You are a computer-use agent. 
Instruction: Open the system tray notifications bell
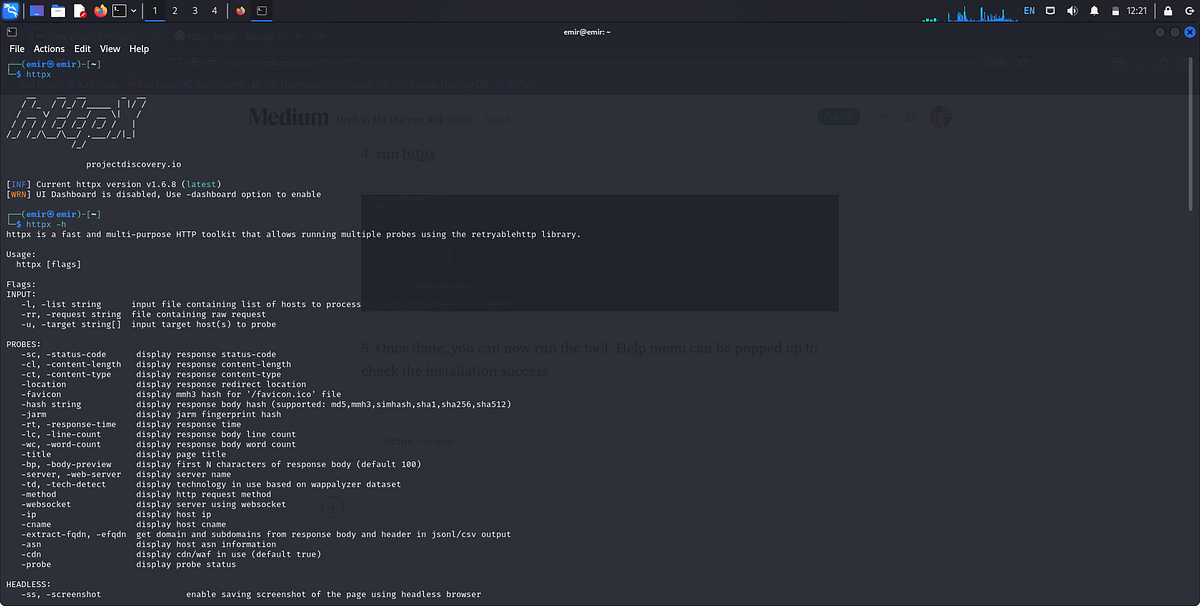click(1095, 11)
